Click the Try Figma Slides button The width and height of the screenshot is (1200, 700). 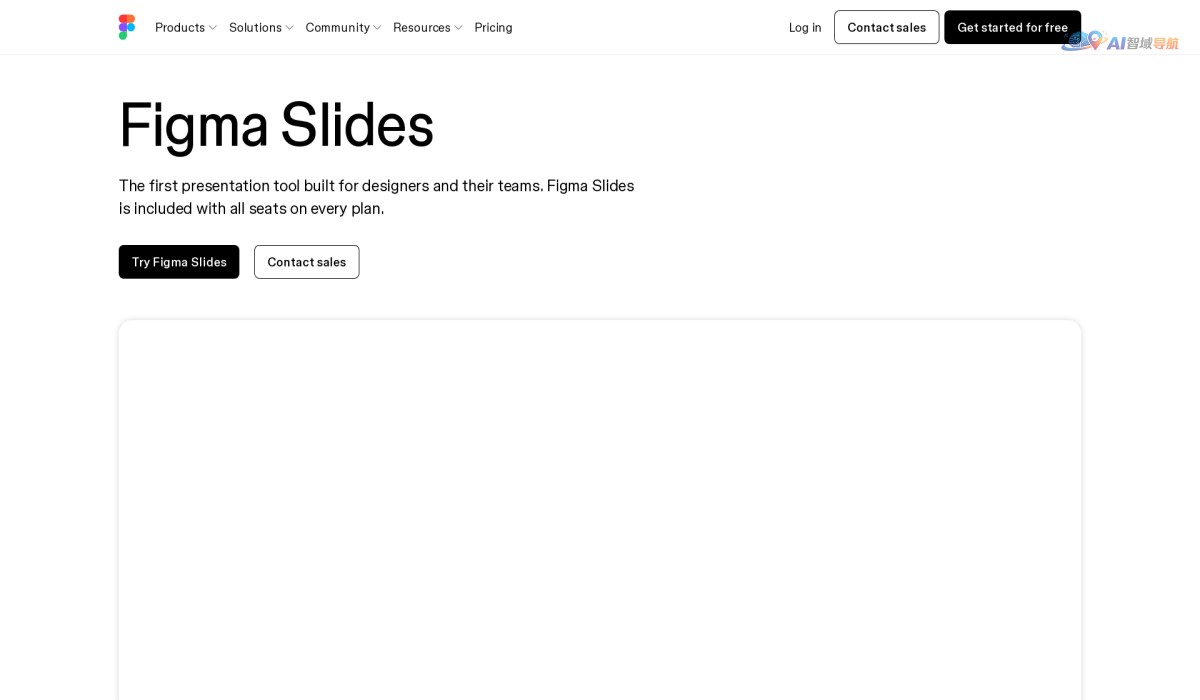click(179, 262)
